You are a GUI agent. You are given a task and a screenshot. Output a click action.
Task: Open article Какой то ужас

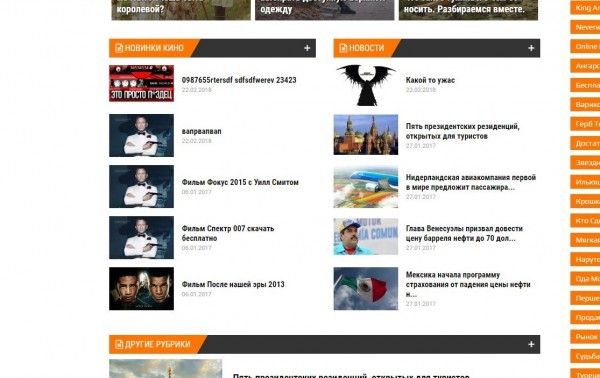(430, 80)
